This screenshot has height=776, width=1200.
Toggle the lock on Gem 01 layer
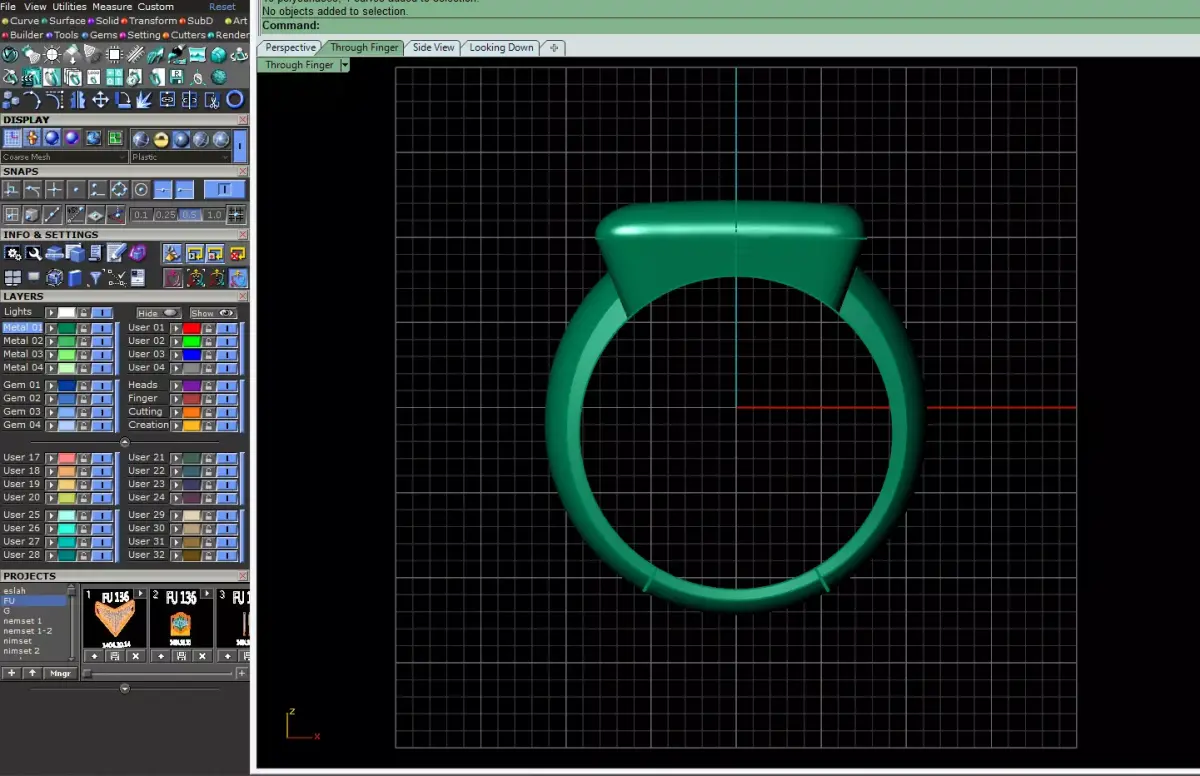point(84,386)
